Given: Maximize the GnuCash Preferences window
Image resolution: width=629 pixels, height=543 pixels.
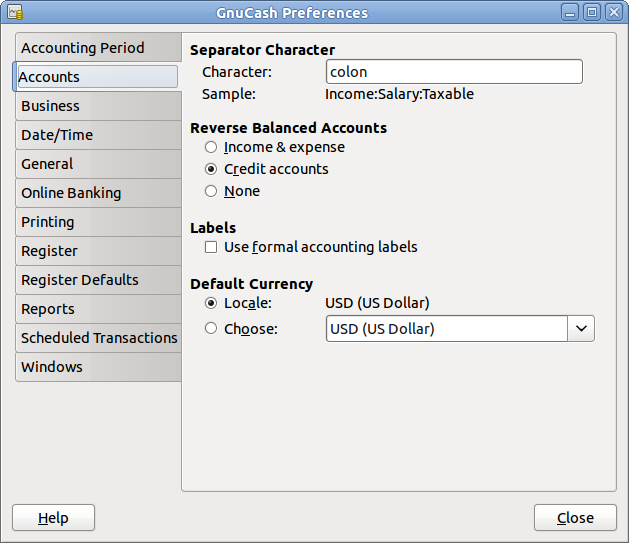Looking at the screenshot, I should (592, 13).
